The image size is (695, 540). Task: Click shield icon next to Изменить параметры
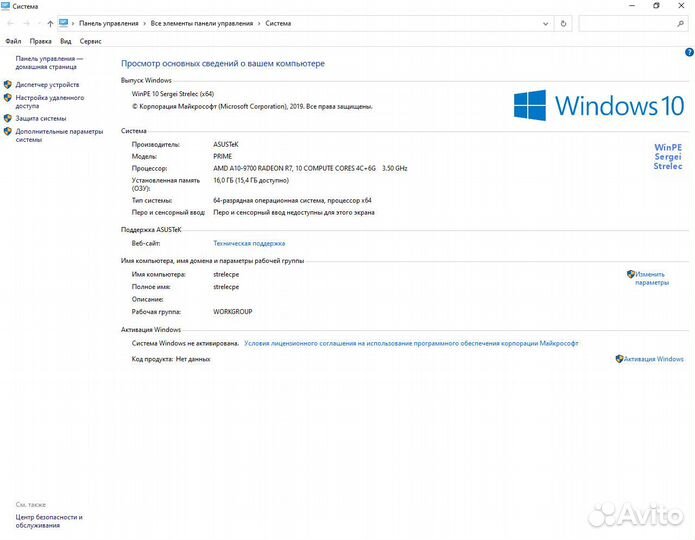[631, 274]
